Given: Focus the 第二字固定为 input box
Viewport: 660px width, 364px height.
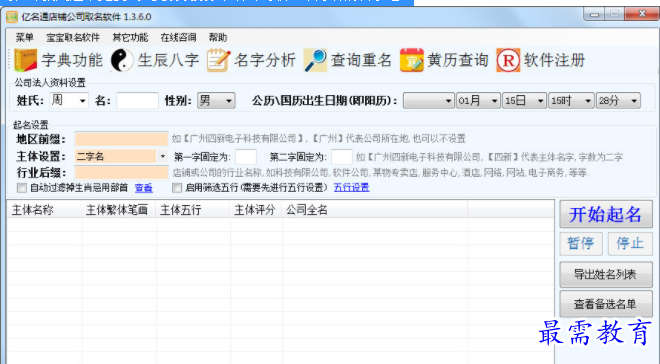Looking at the screenshot, I should (x=342, y=157).
